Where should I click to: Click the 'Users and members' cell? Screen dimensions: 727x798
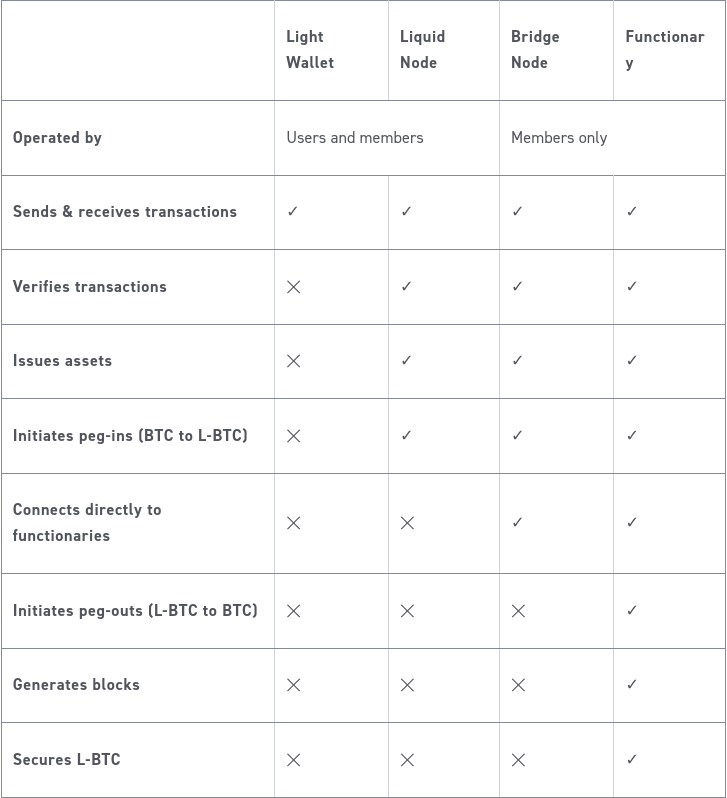(355, 138)
